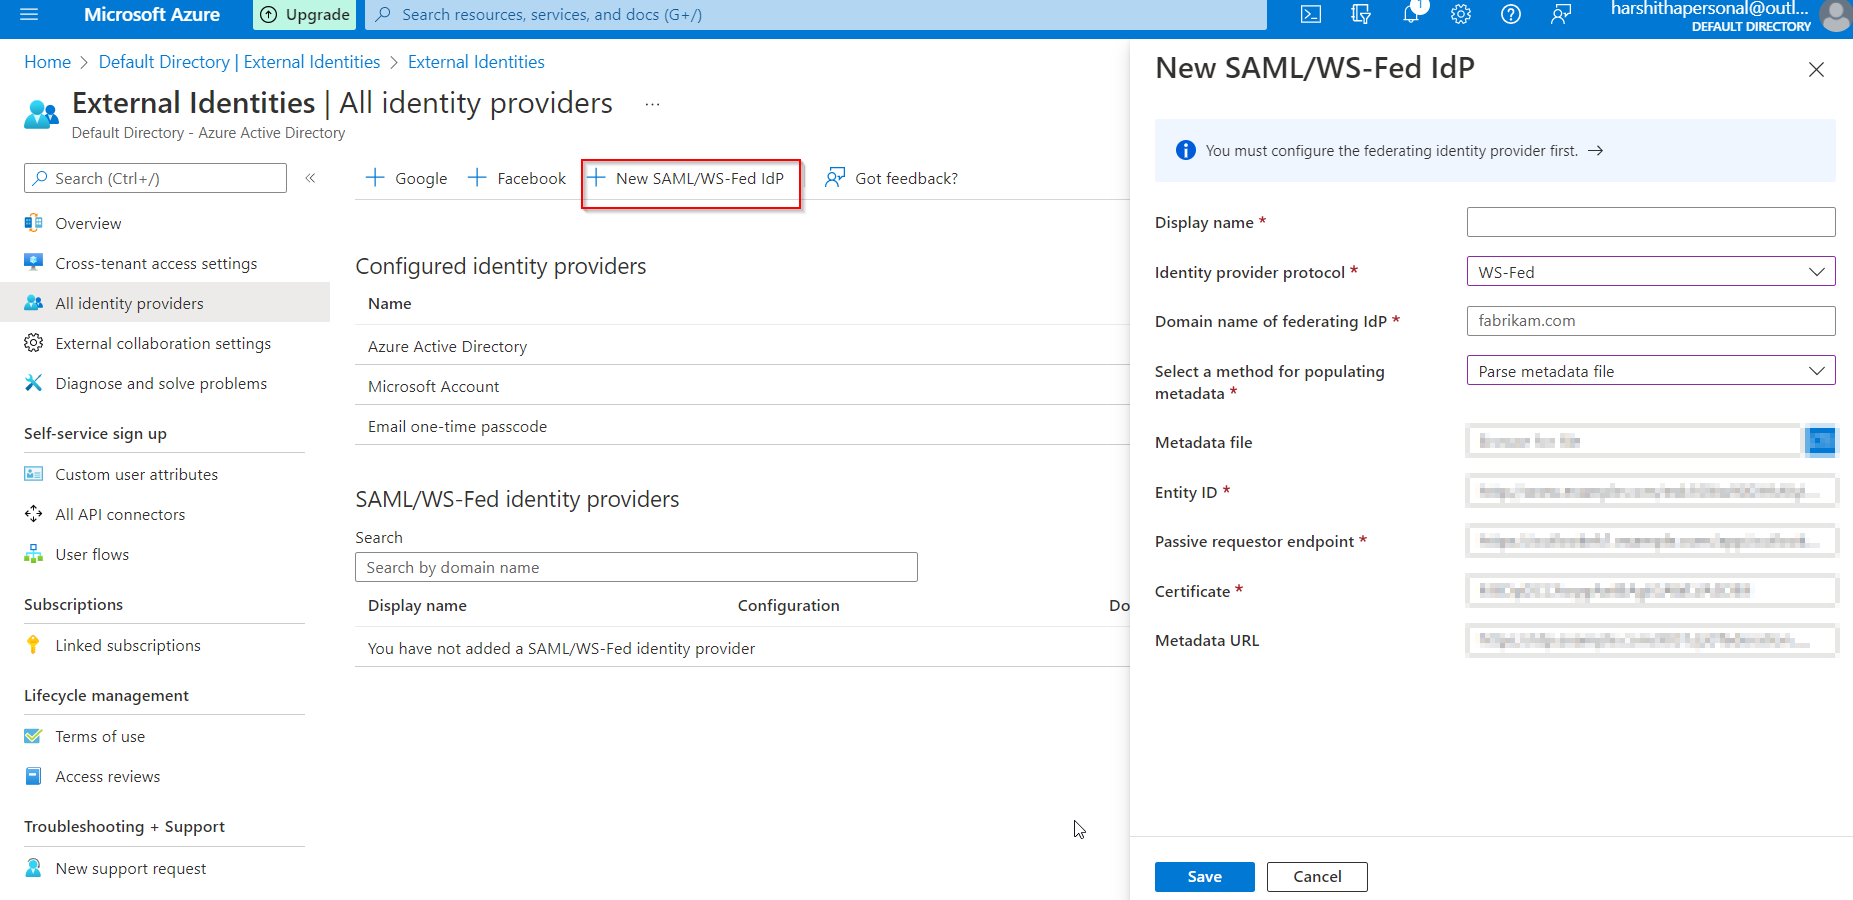Click the Certificate field
The width and height of the screenshot is (1853, 900).
click(1651, 590)
